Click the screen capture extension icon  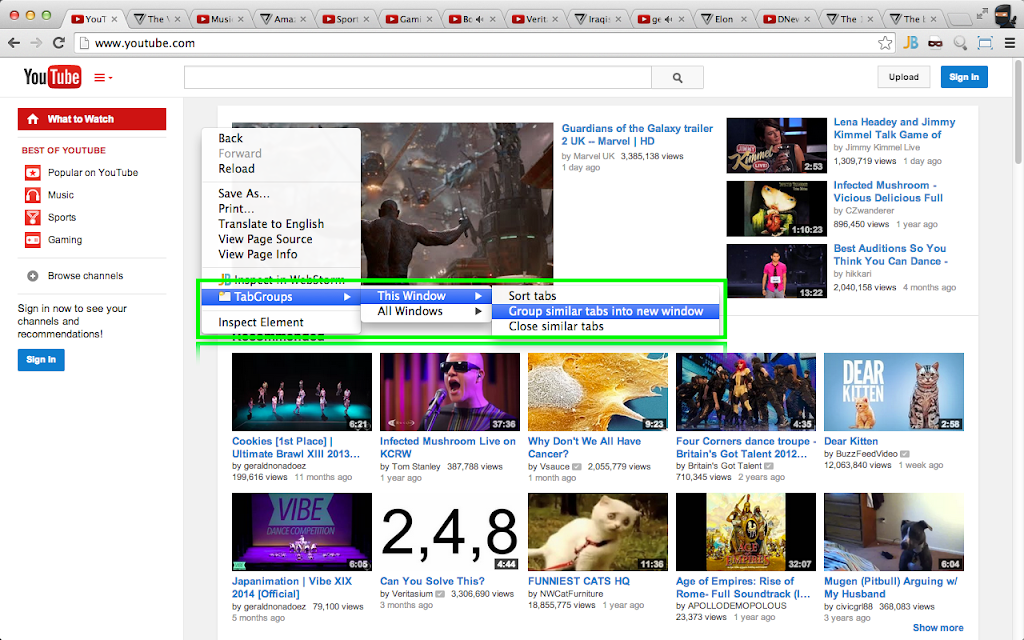click(x=985, y=43)
